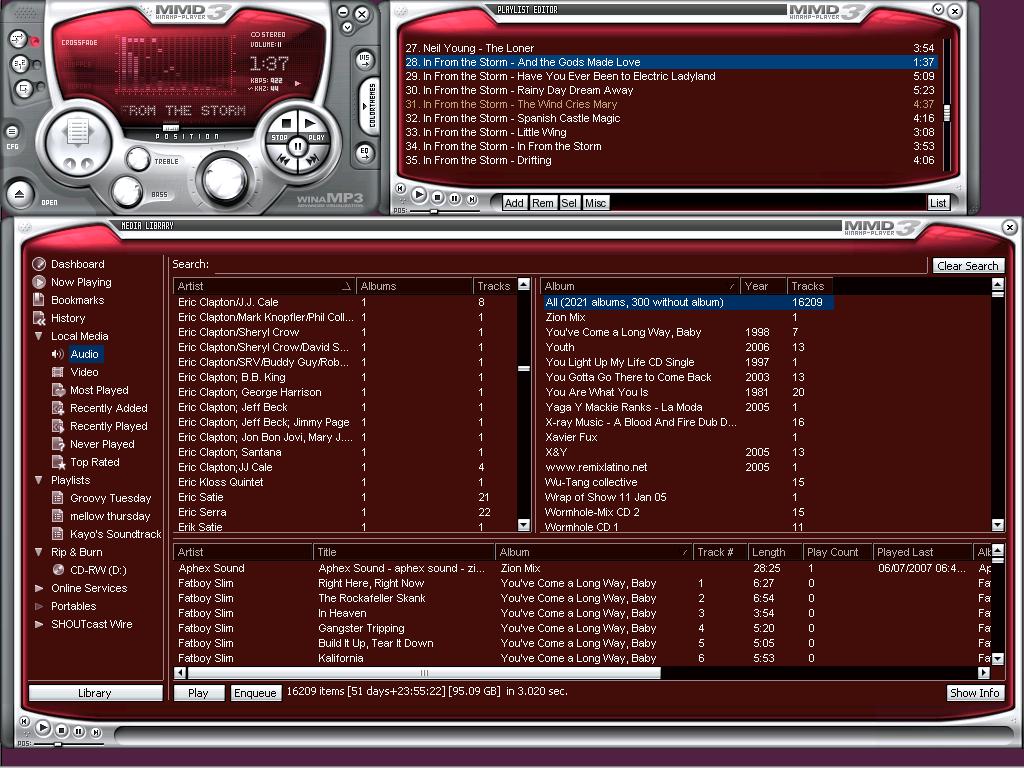Viewport: 1024px width, 768px height.
Task: Click the Playlist Editor mini pause button
Action: pos(455,199)
